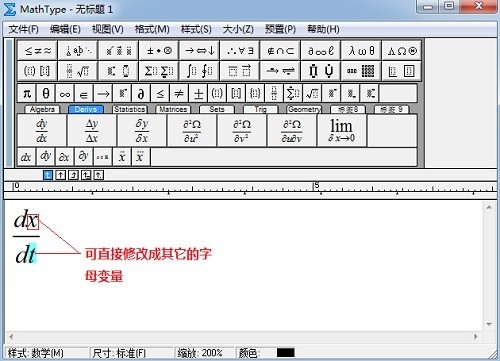Insert the small dy expression

click(x=46, y=157)
